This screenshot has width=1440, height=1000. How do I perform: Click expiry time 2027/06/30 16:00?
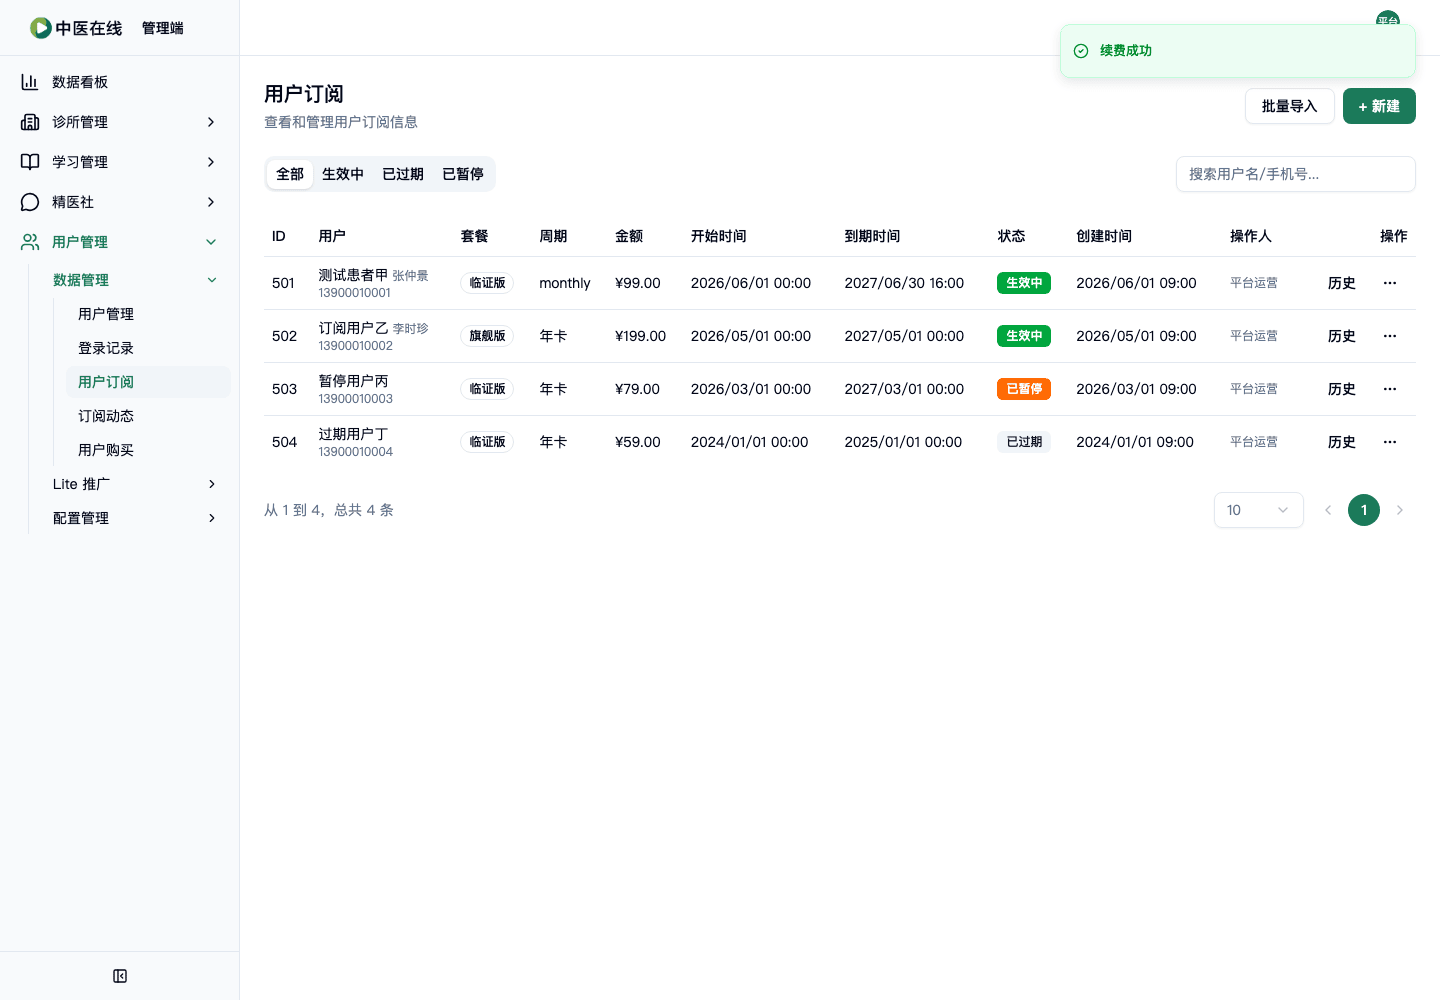[904, 283]
